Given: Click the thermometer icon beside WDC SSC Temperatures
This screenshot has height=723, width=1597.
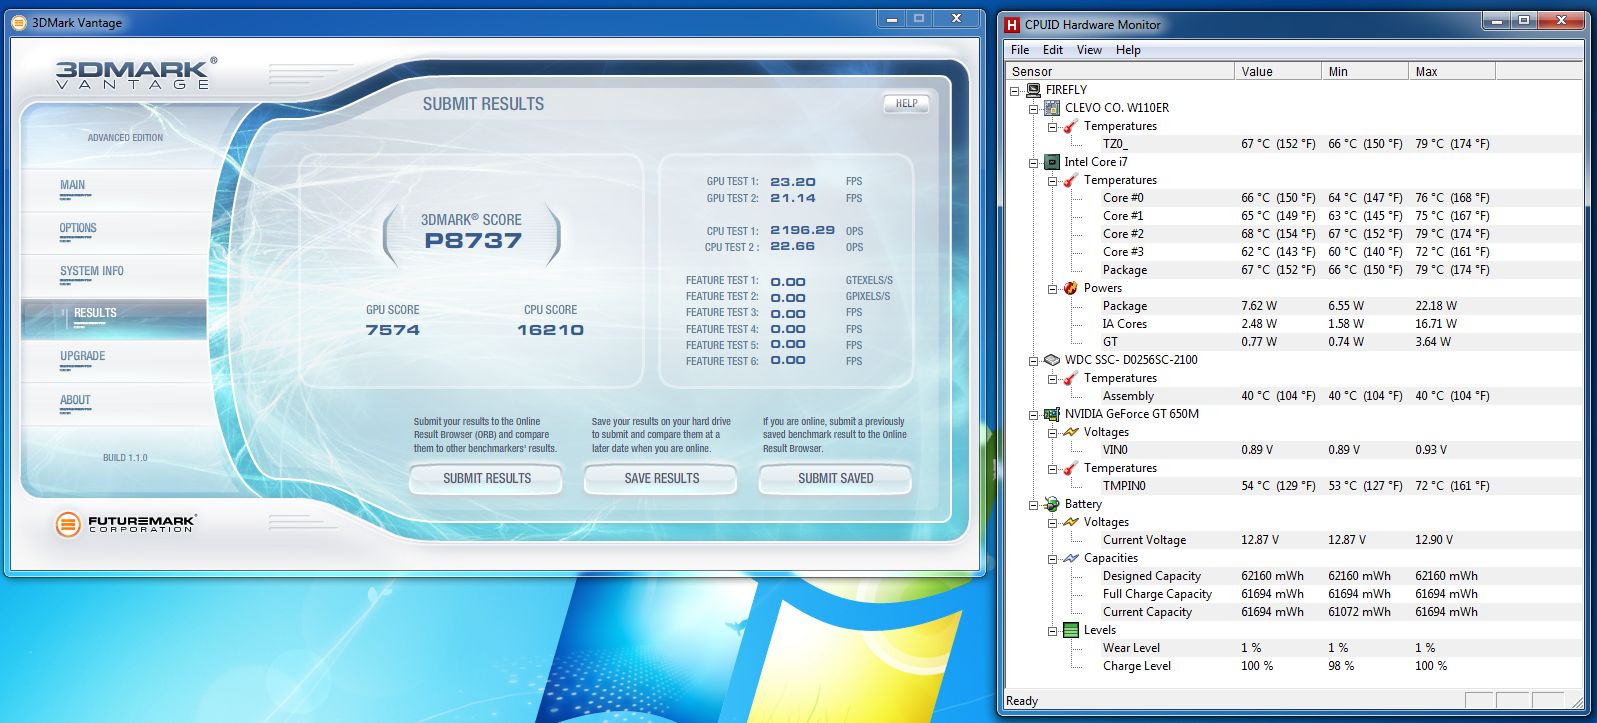Looking at the screenshot, I should [x=1071, y=378].
